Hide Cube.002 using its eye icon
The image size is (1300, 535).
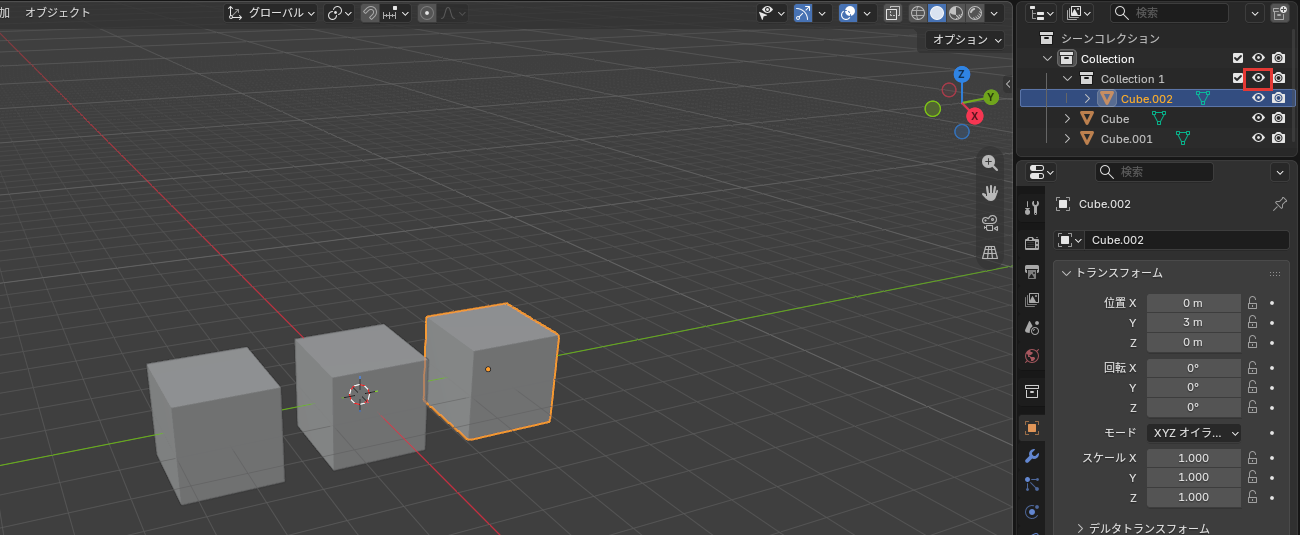click(x=1259, y=99)
